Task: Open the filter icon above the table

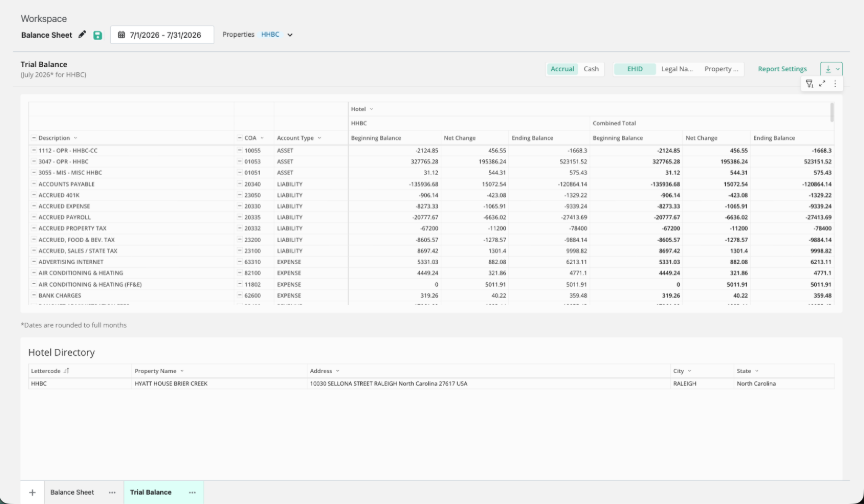Action: click(x=809, y=84)
